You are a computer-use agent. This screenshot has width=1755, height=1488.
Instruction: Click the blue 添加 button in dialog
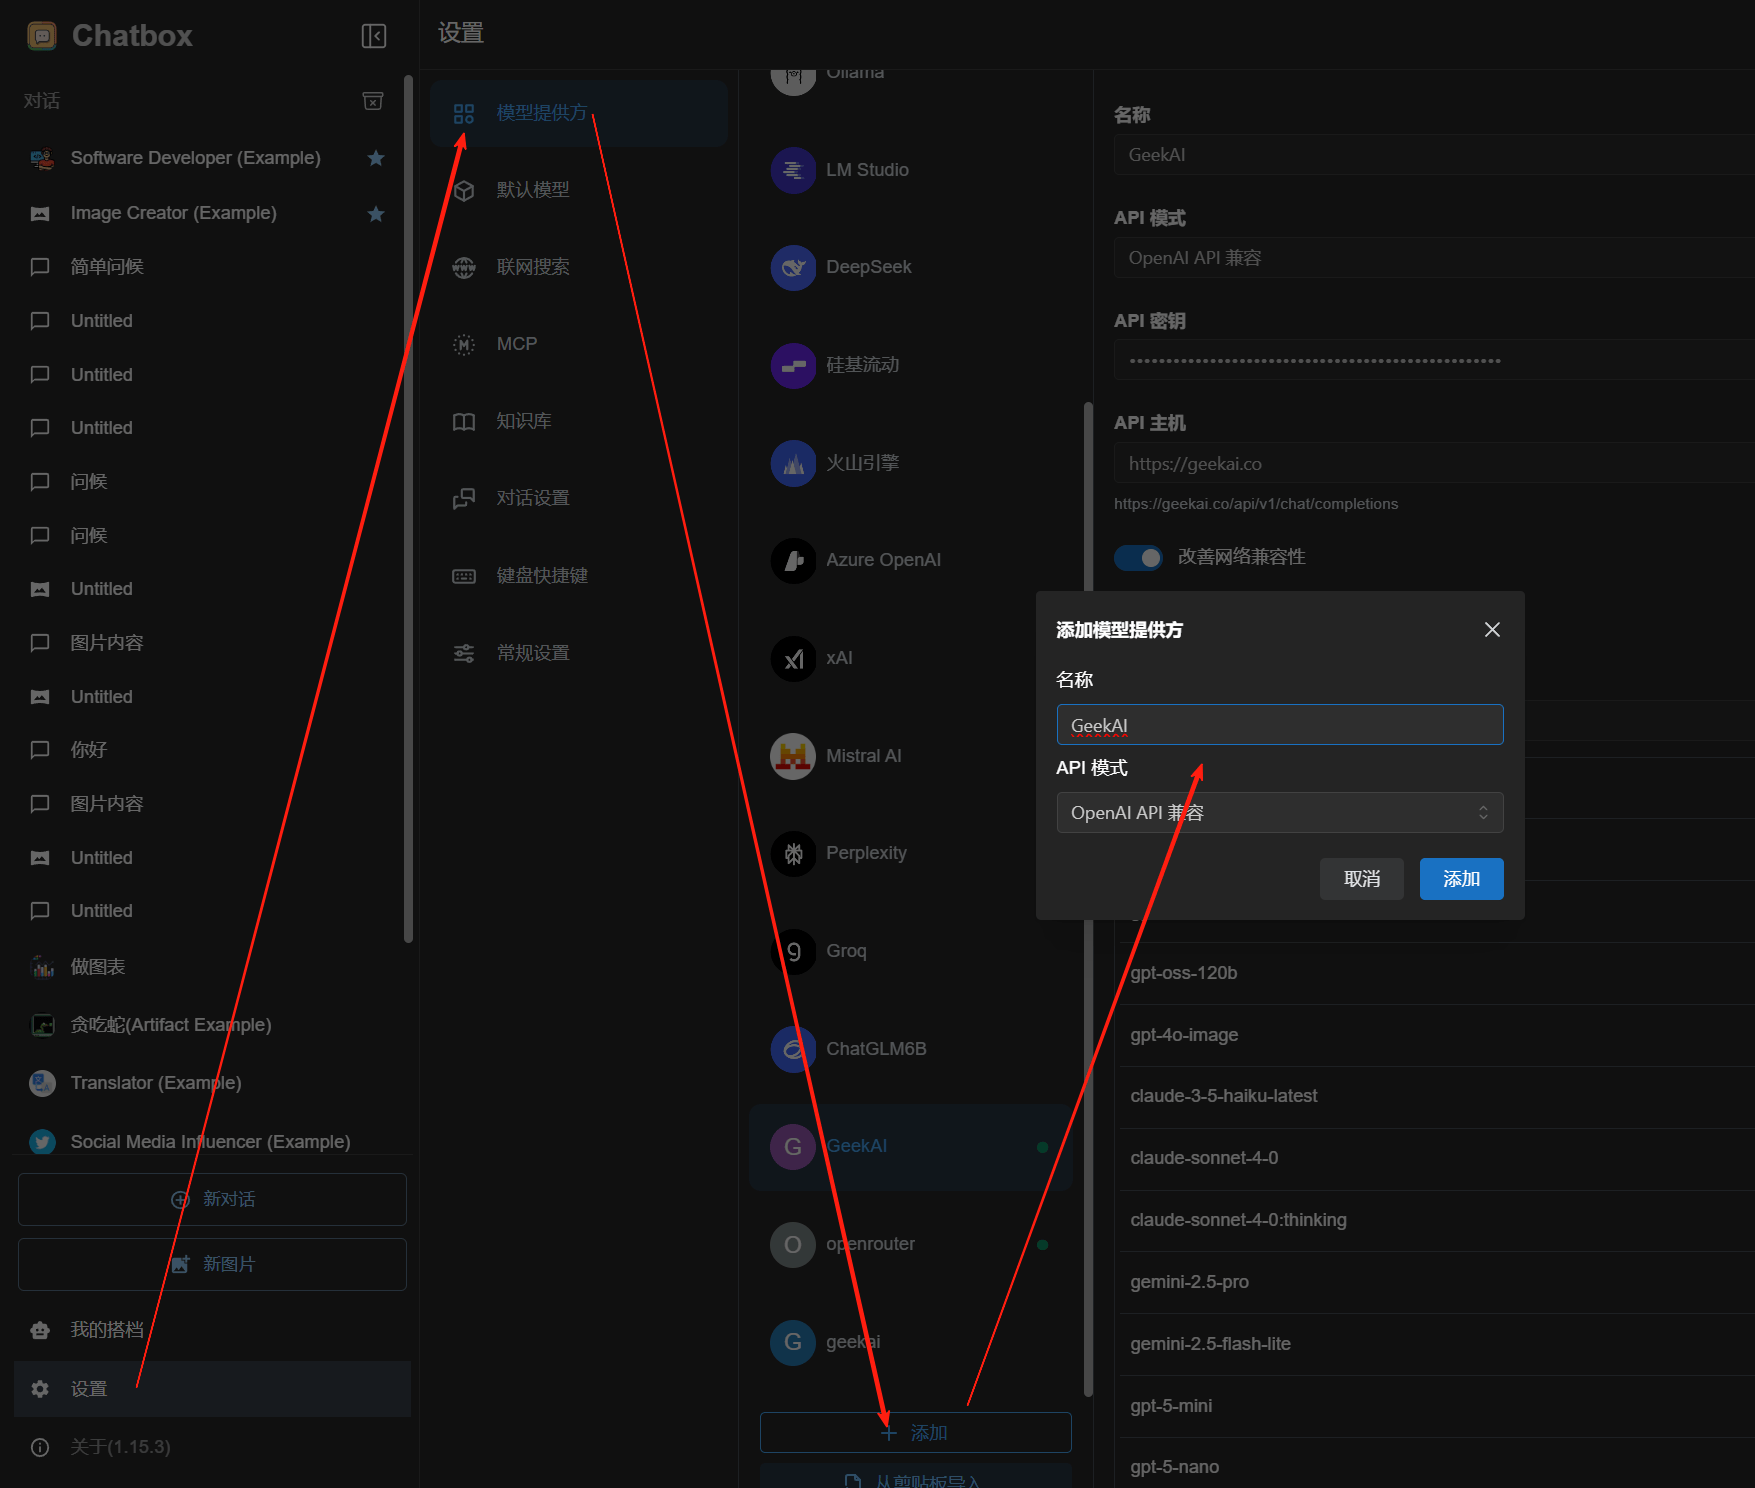[x=1462, y=879]
